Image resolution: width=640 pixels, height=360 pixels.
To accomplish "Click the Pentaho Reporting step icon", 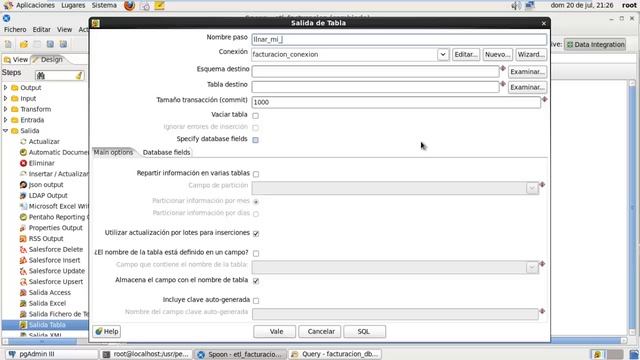I will pyautogui.click(x=23, y=217).
